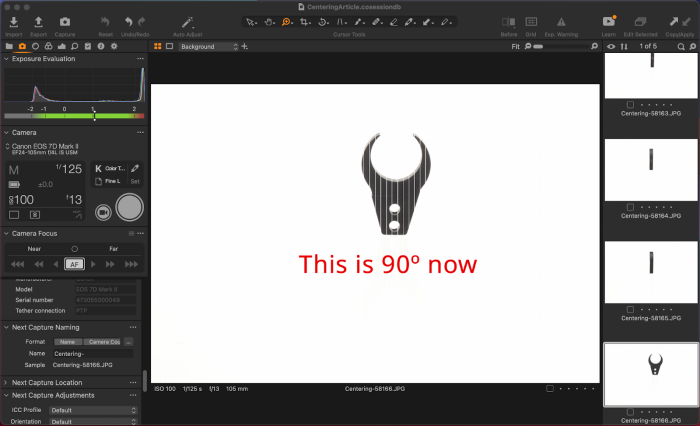Viewport: 700px width, 426px height.
Task: Toggle browser visibility eye icon
Action: [x=611, y=46]
